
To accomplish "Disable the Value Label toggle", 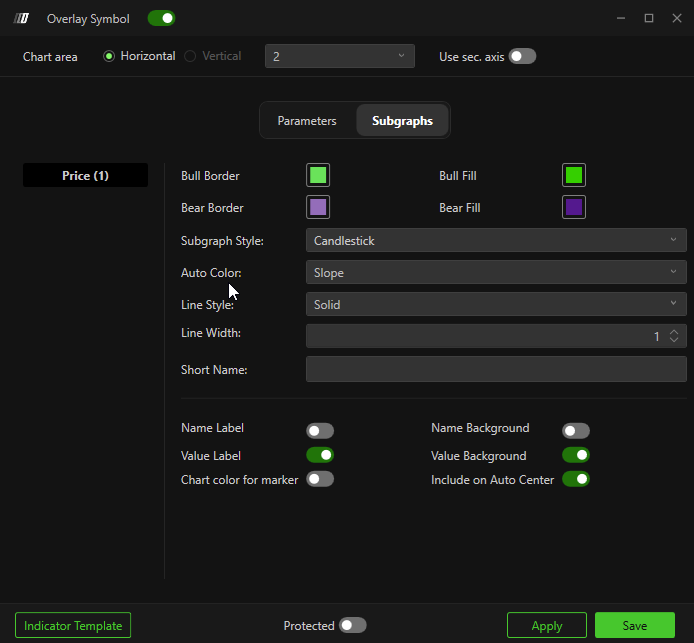I will (x=320, y=455).
